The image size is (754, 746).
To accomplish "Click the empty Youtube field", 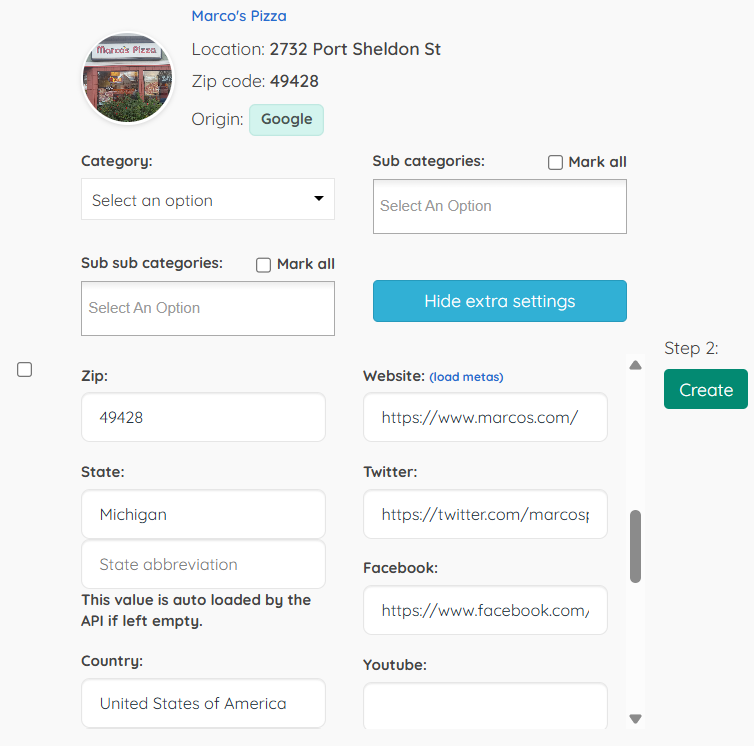I will click(x=485, y=705).
